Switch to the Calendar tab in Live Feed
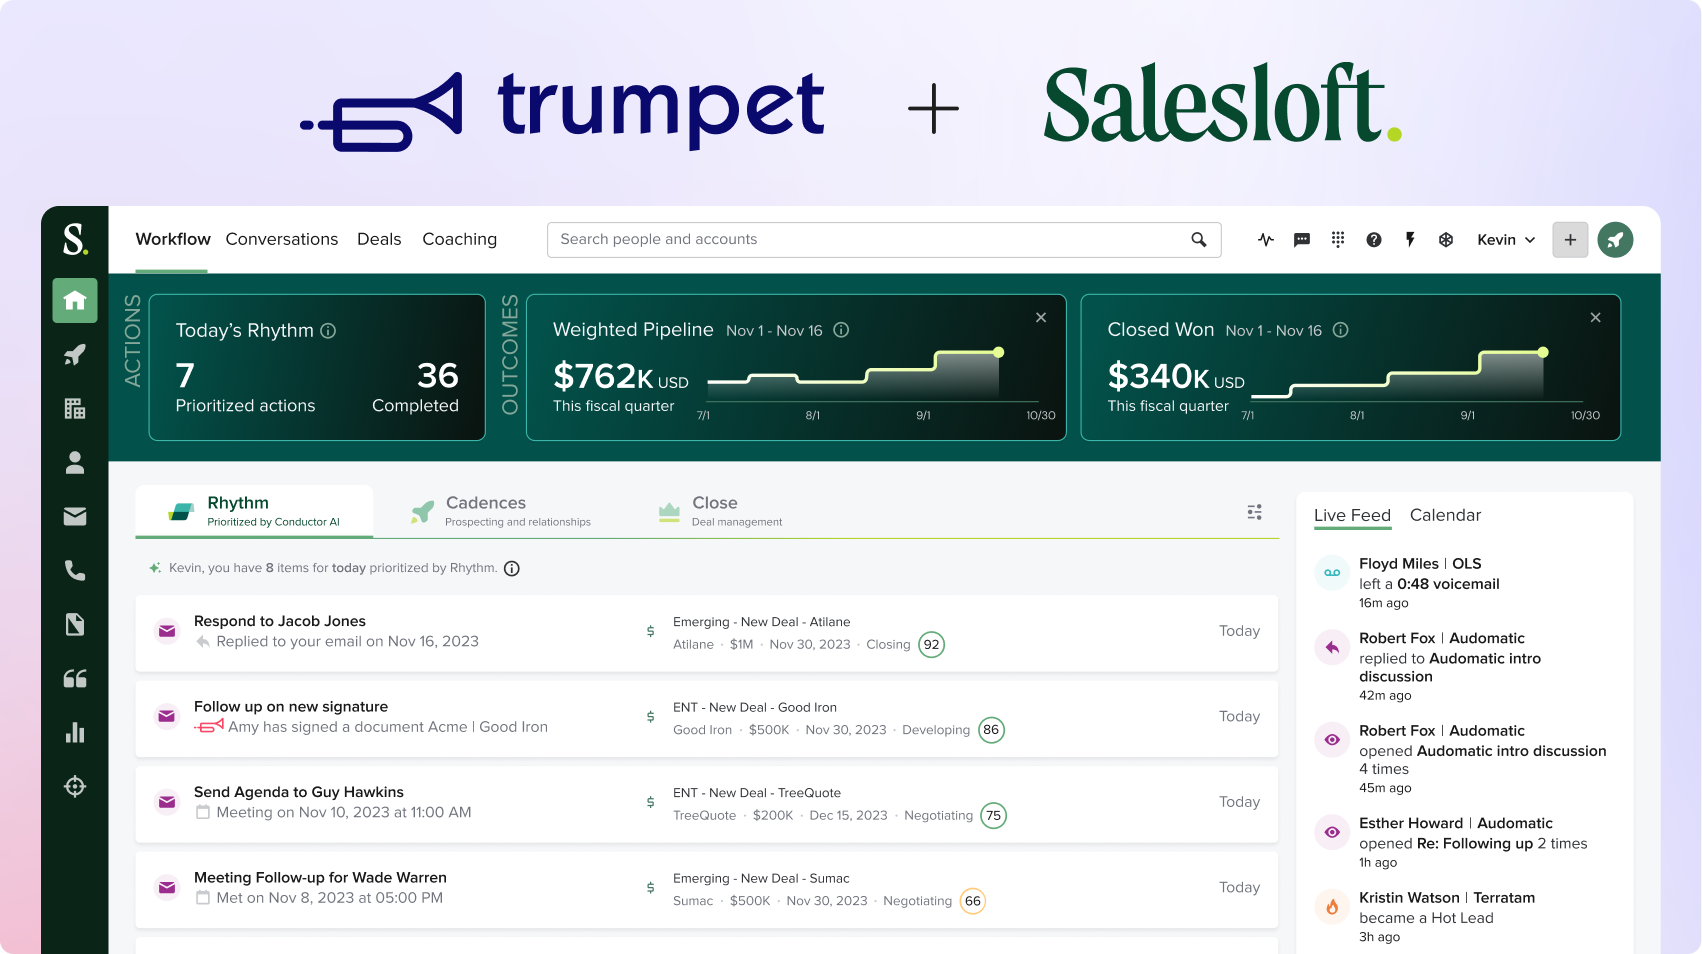This screenshot has height=954, width=1702. 1445,515
